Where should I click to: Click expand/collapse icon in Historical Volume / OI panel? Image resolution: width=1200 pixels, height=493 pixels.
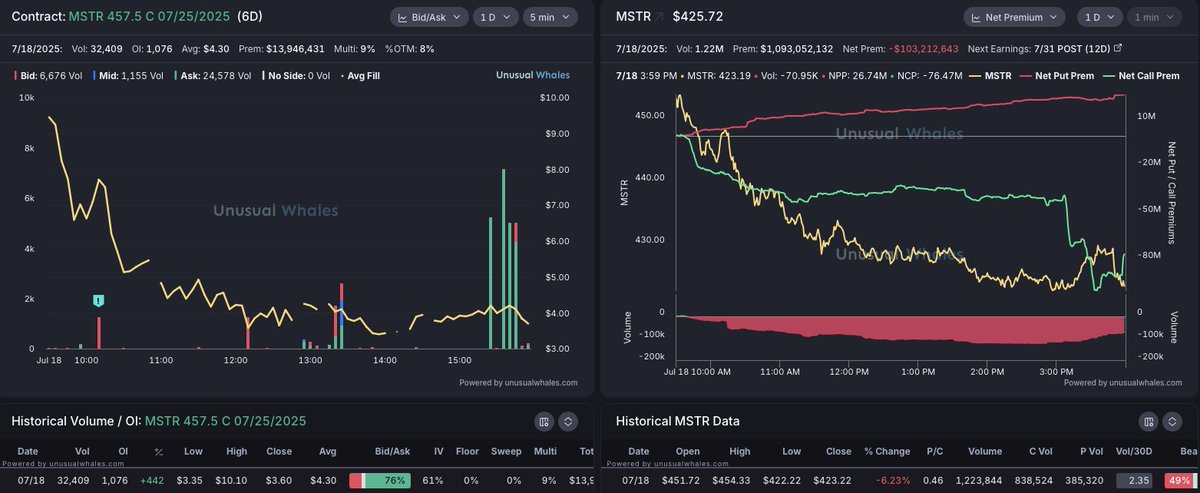568,422
